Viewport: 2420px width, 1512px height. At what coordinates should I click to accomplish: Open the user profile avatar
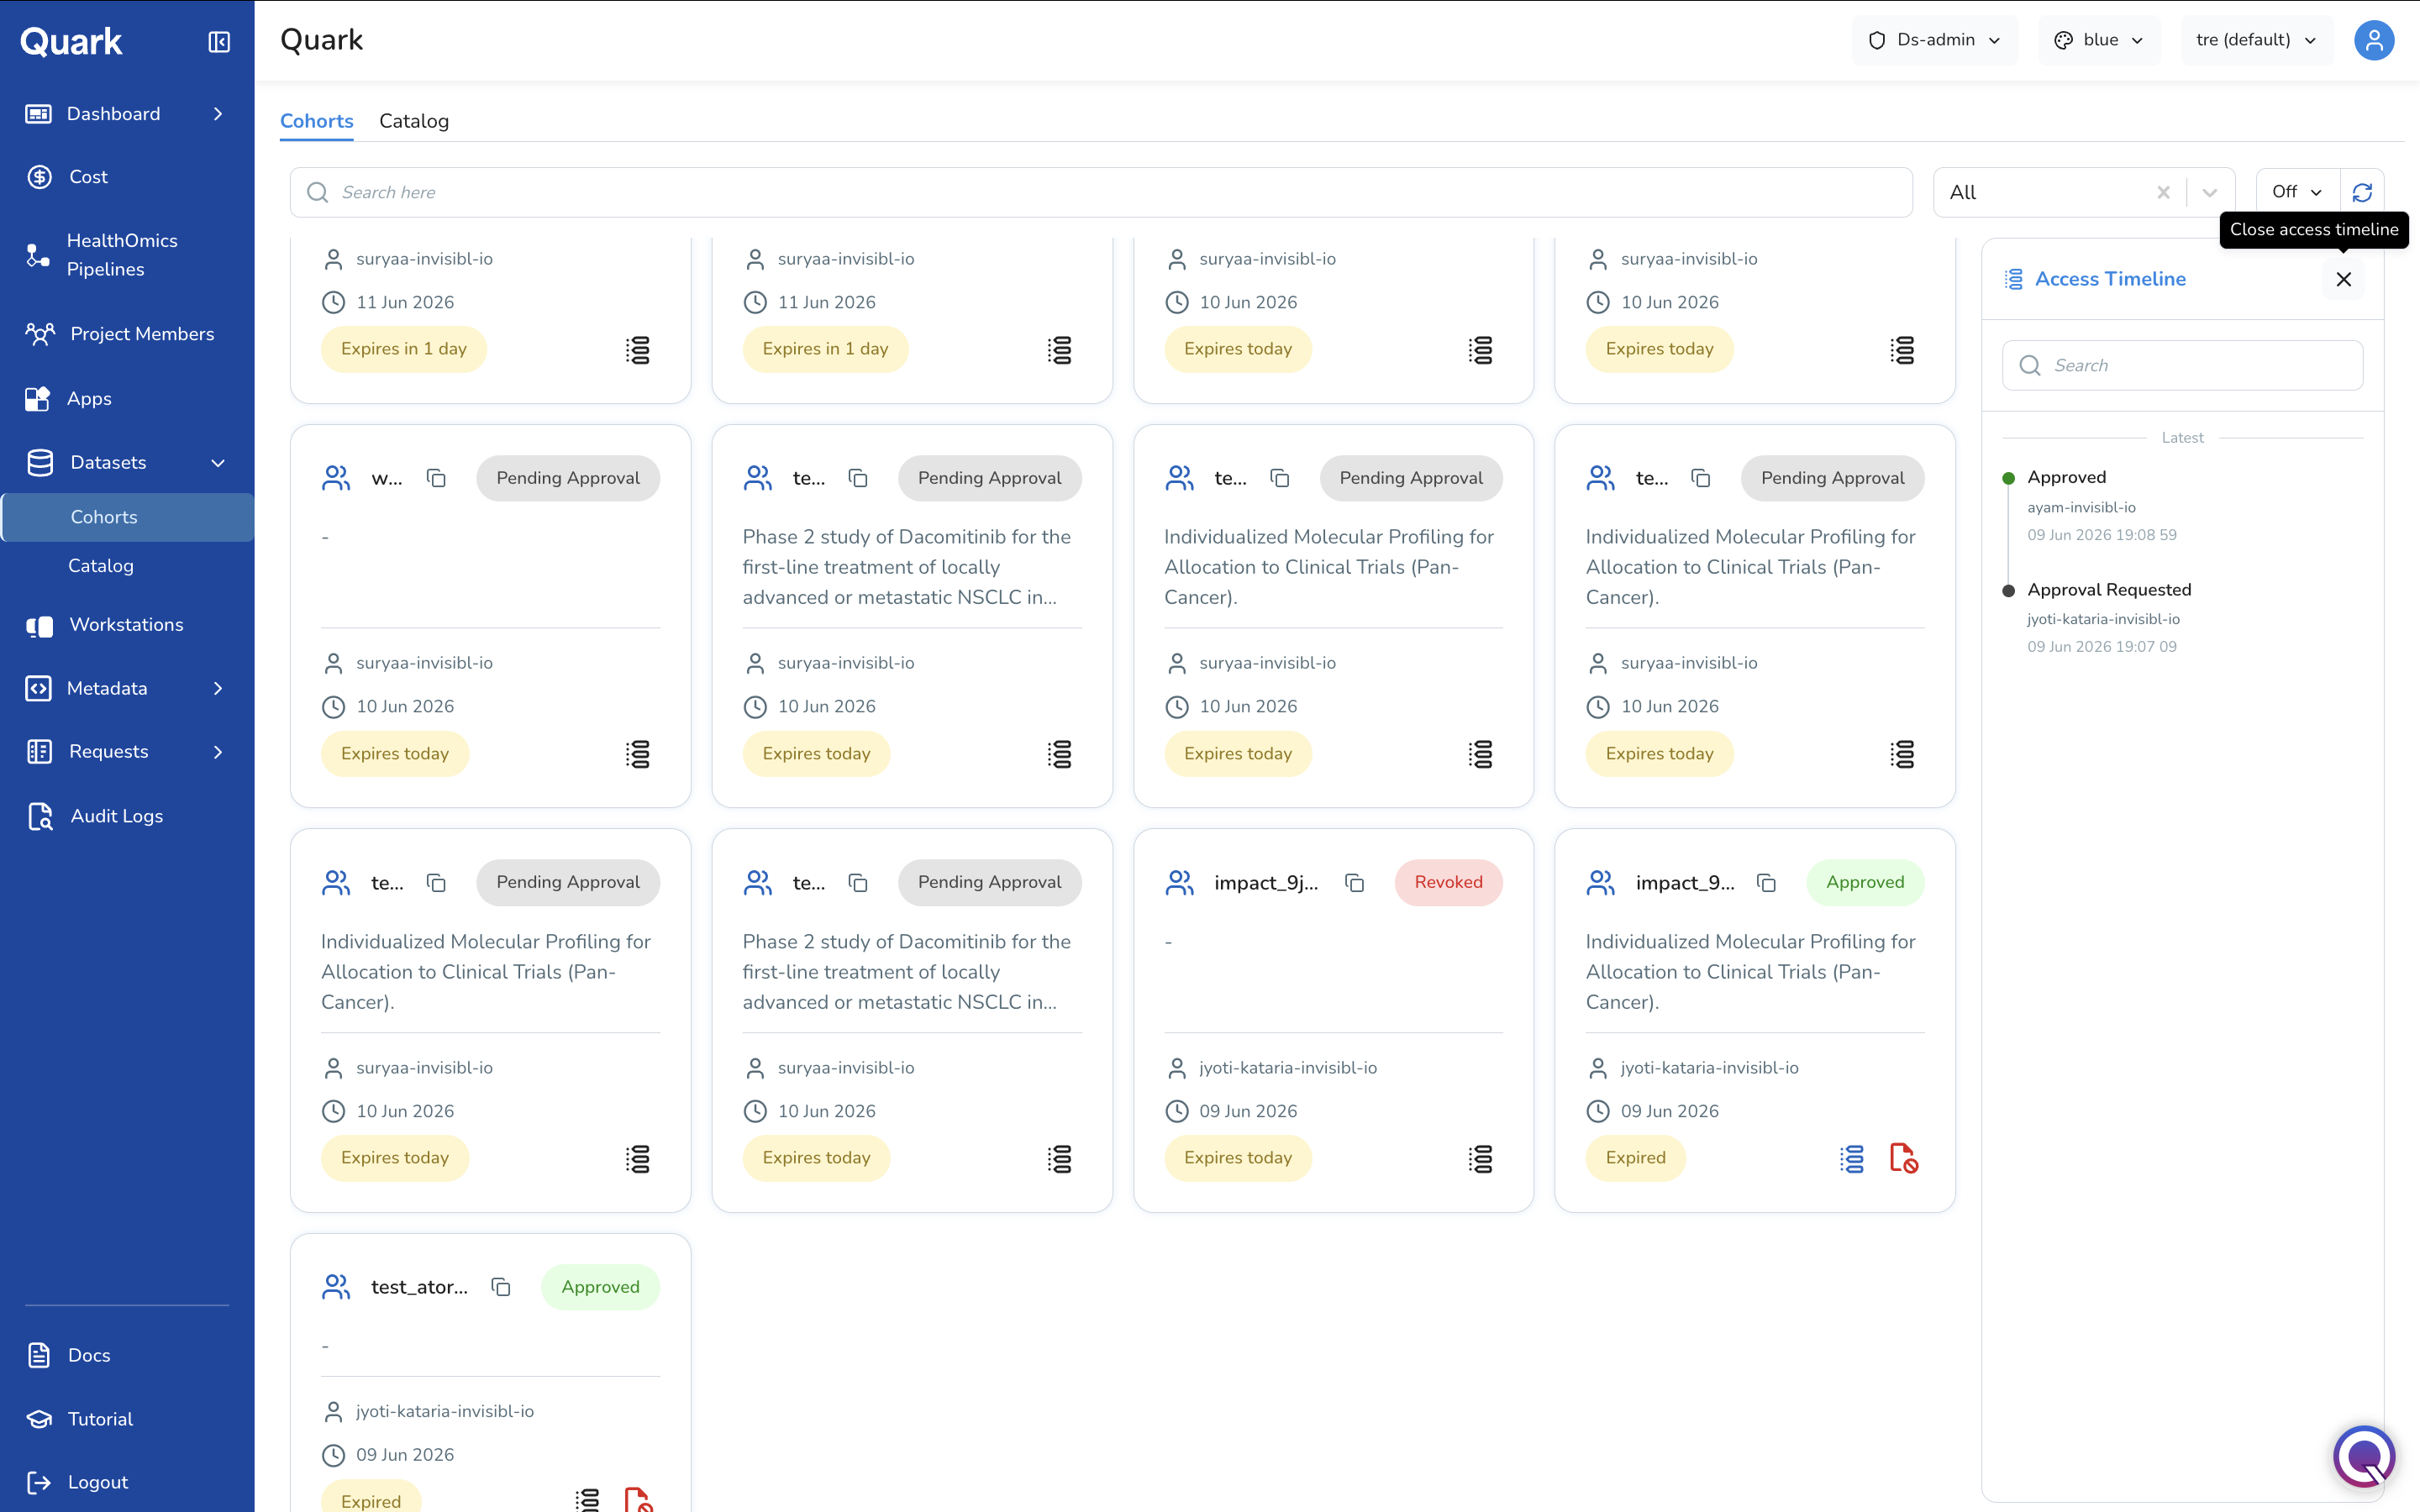click(x=2374, y=40)
